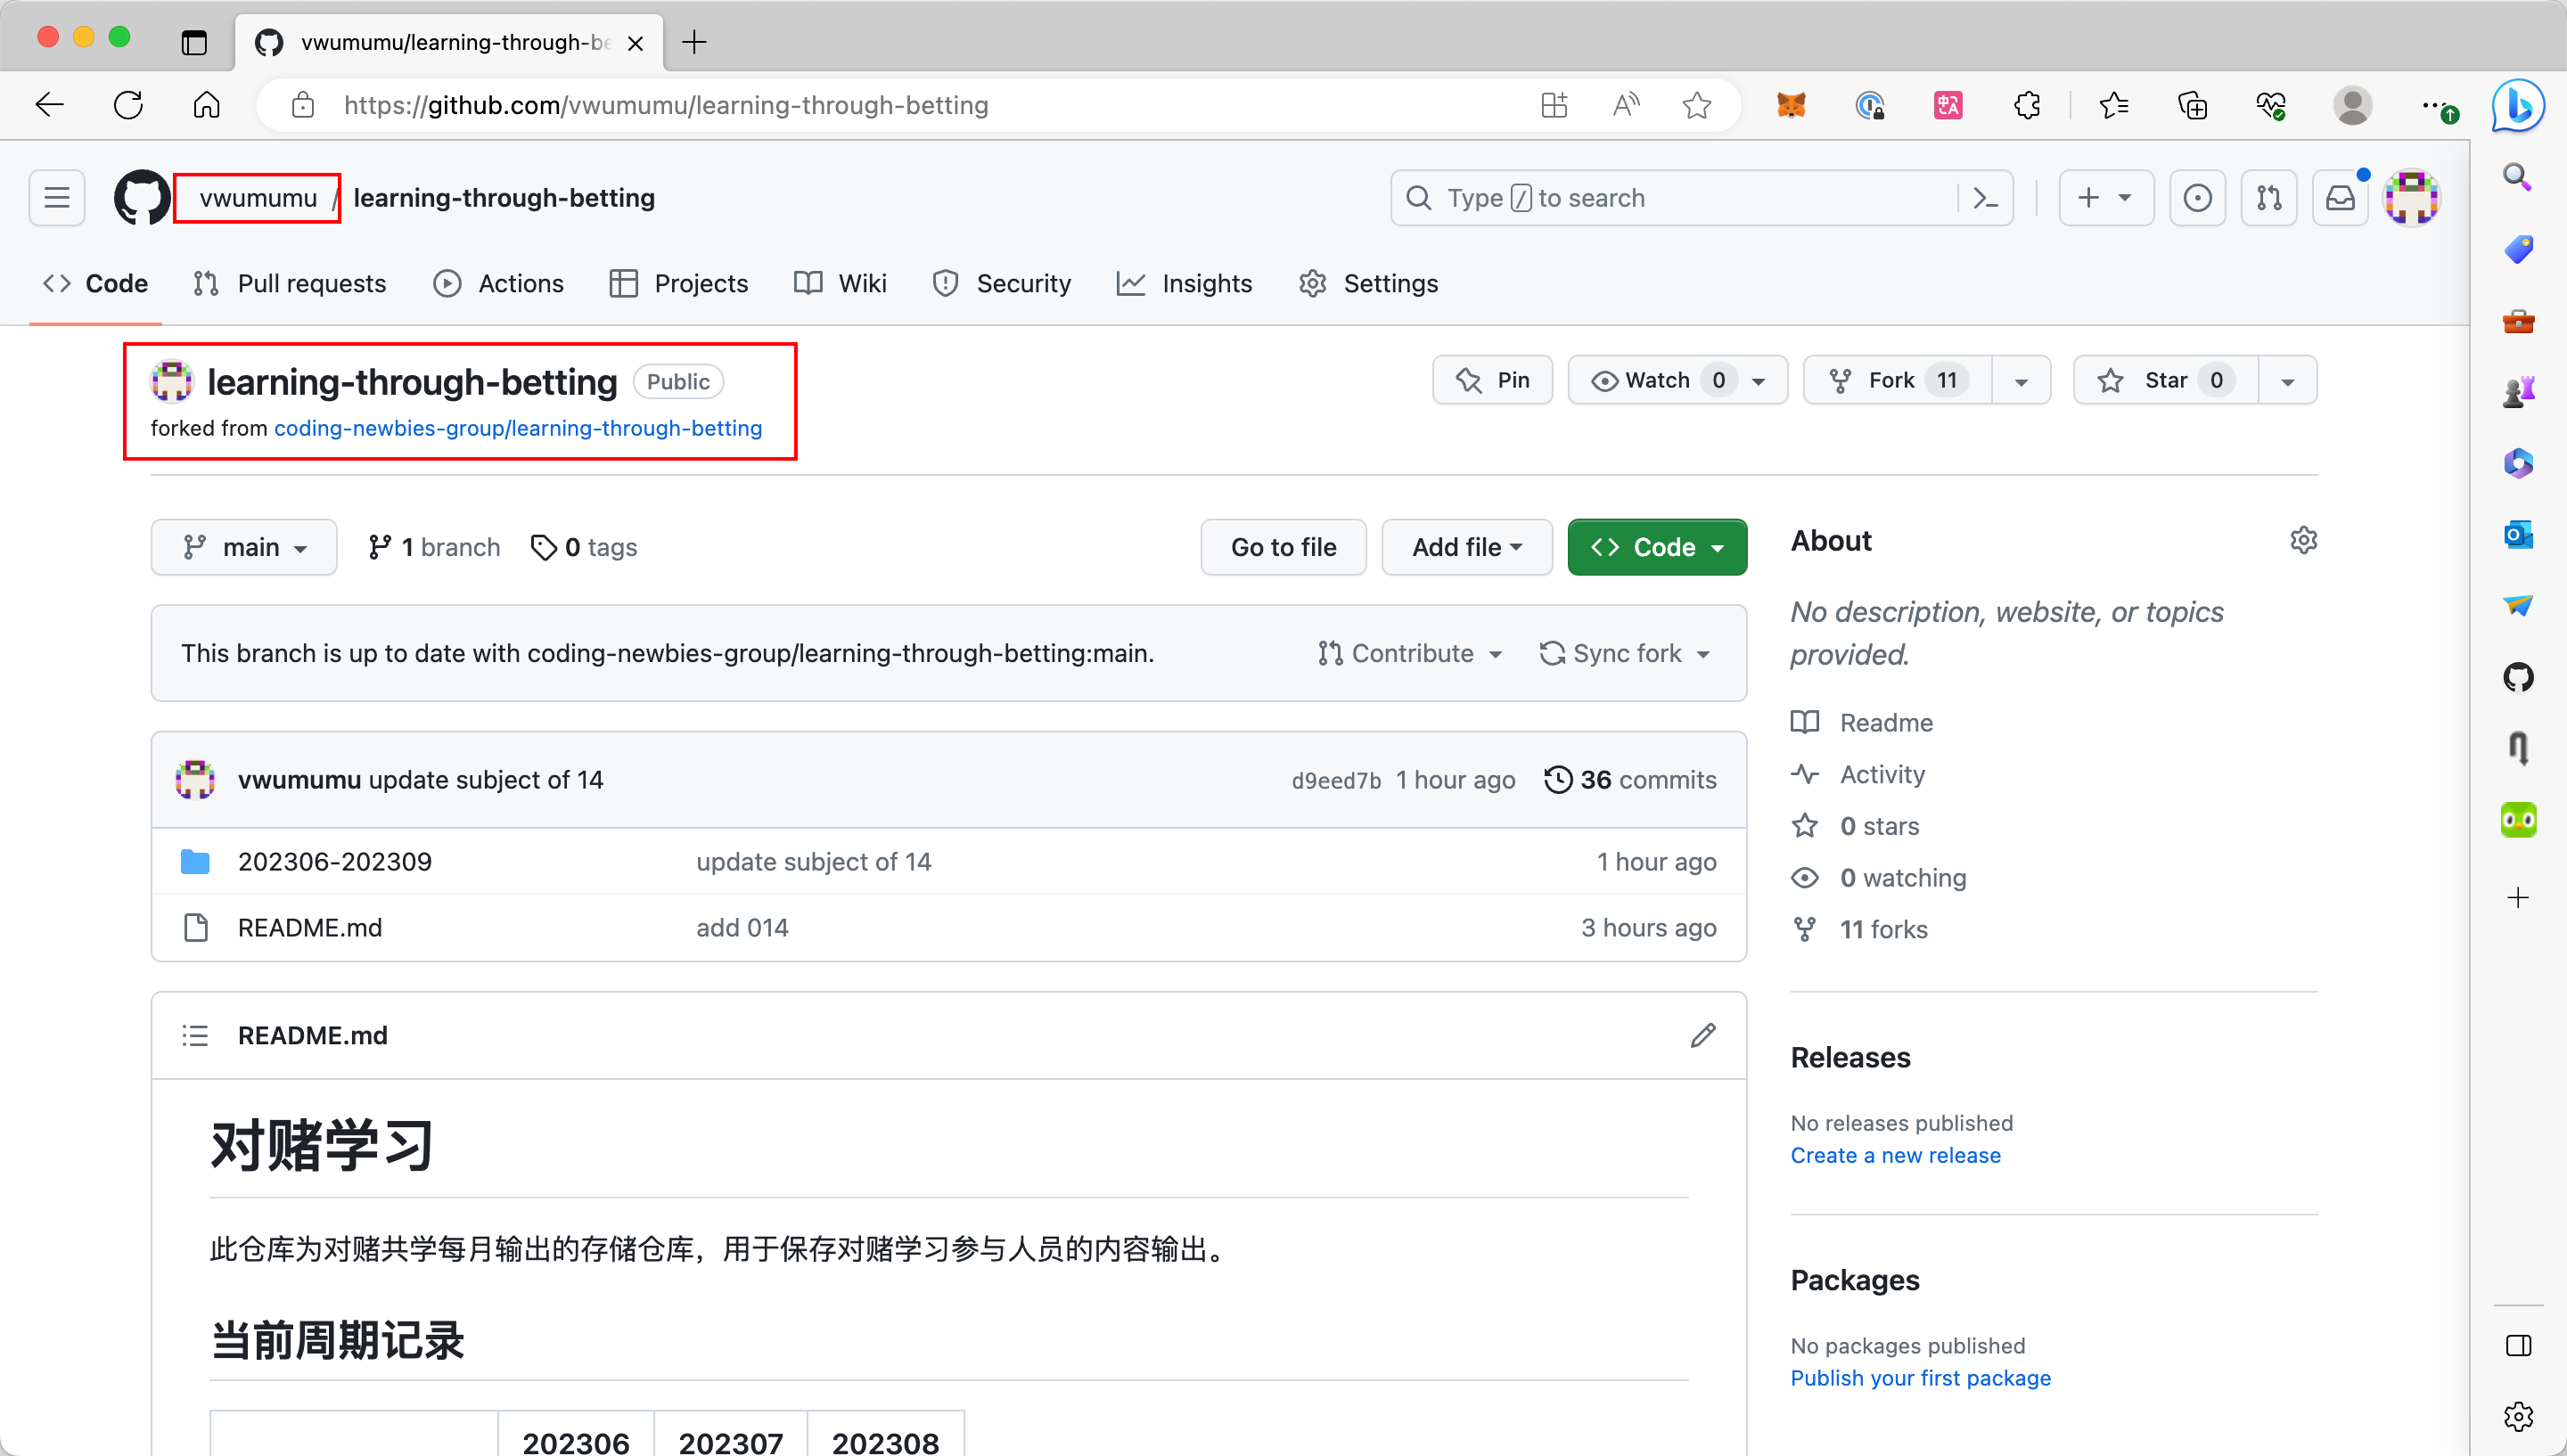The image size is (2567, 1456).
Task: Click the Go to file button
Action: pyautogui.click(x=1283, y=547)
